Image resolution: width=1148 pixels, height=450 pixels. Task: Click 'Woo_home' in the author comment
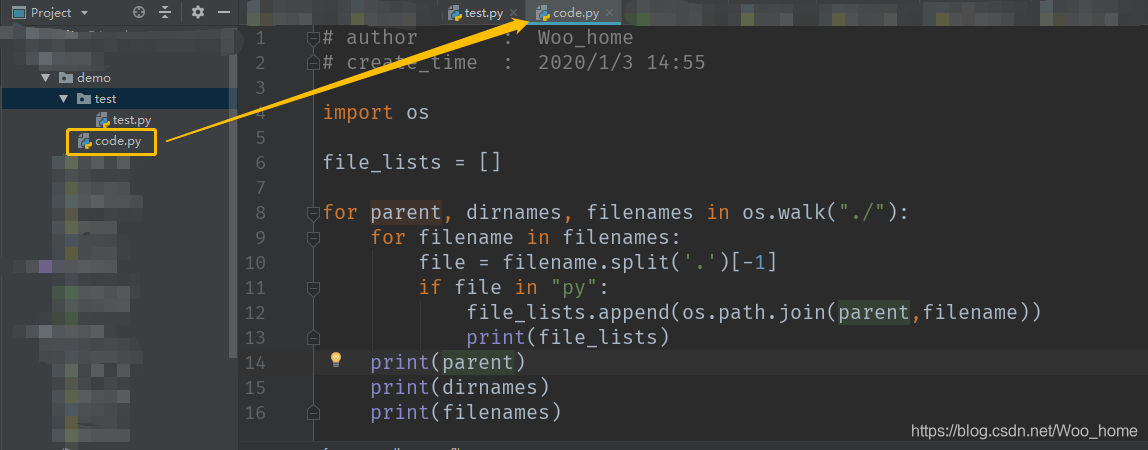click(585, 37)
